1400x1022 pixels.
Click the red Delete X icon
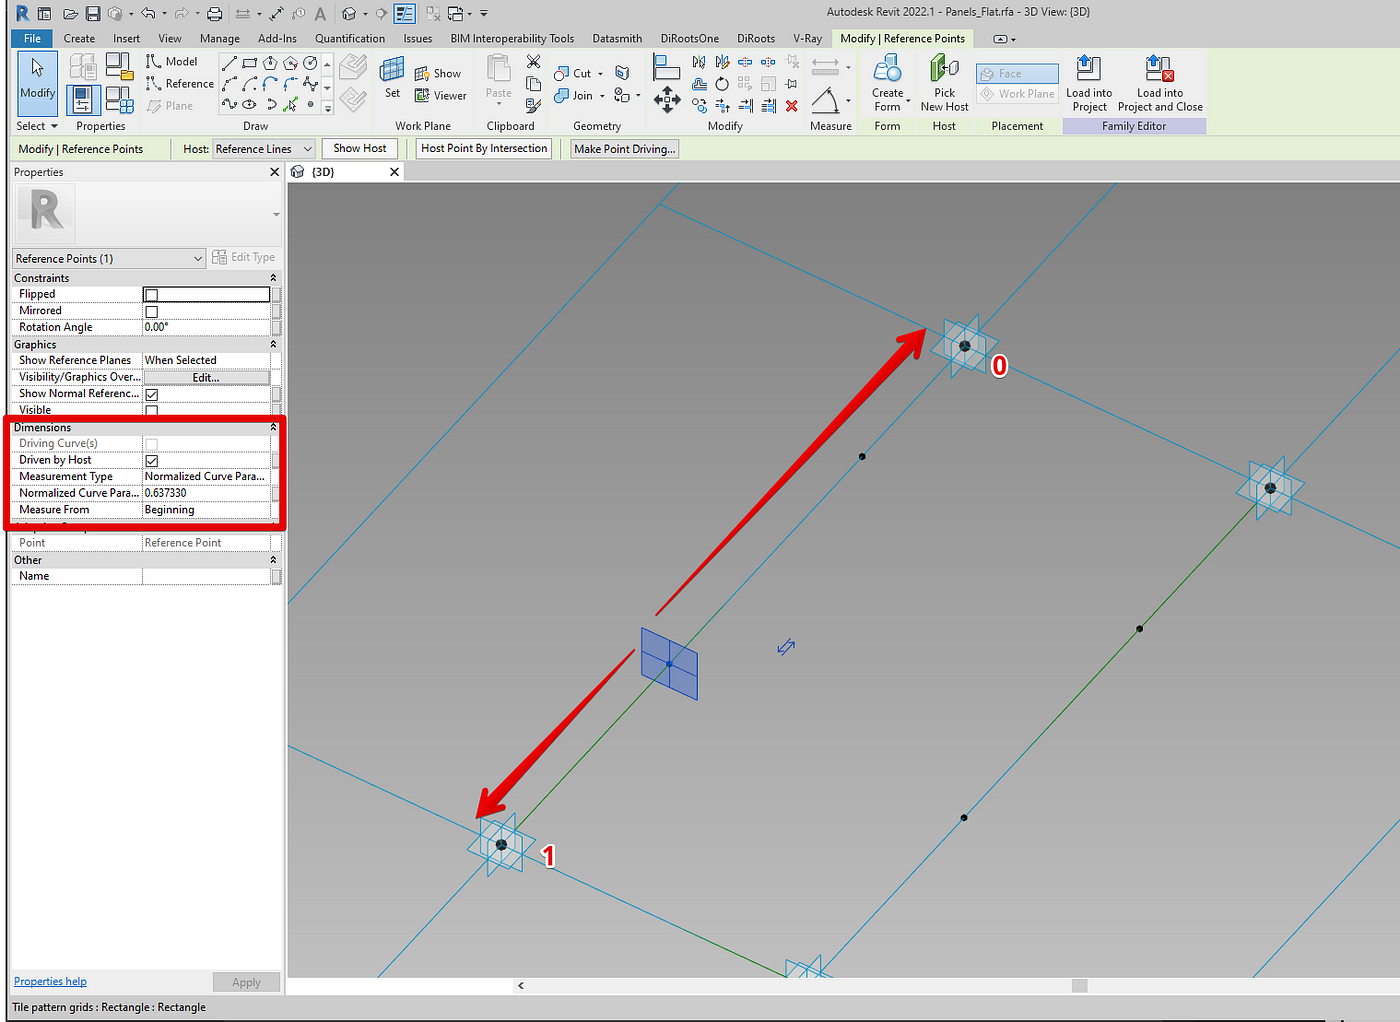[791, 105]
